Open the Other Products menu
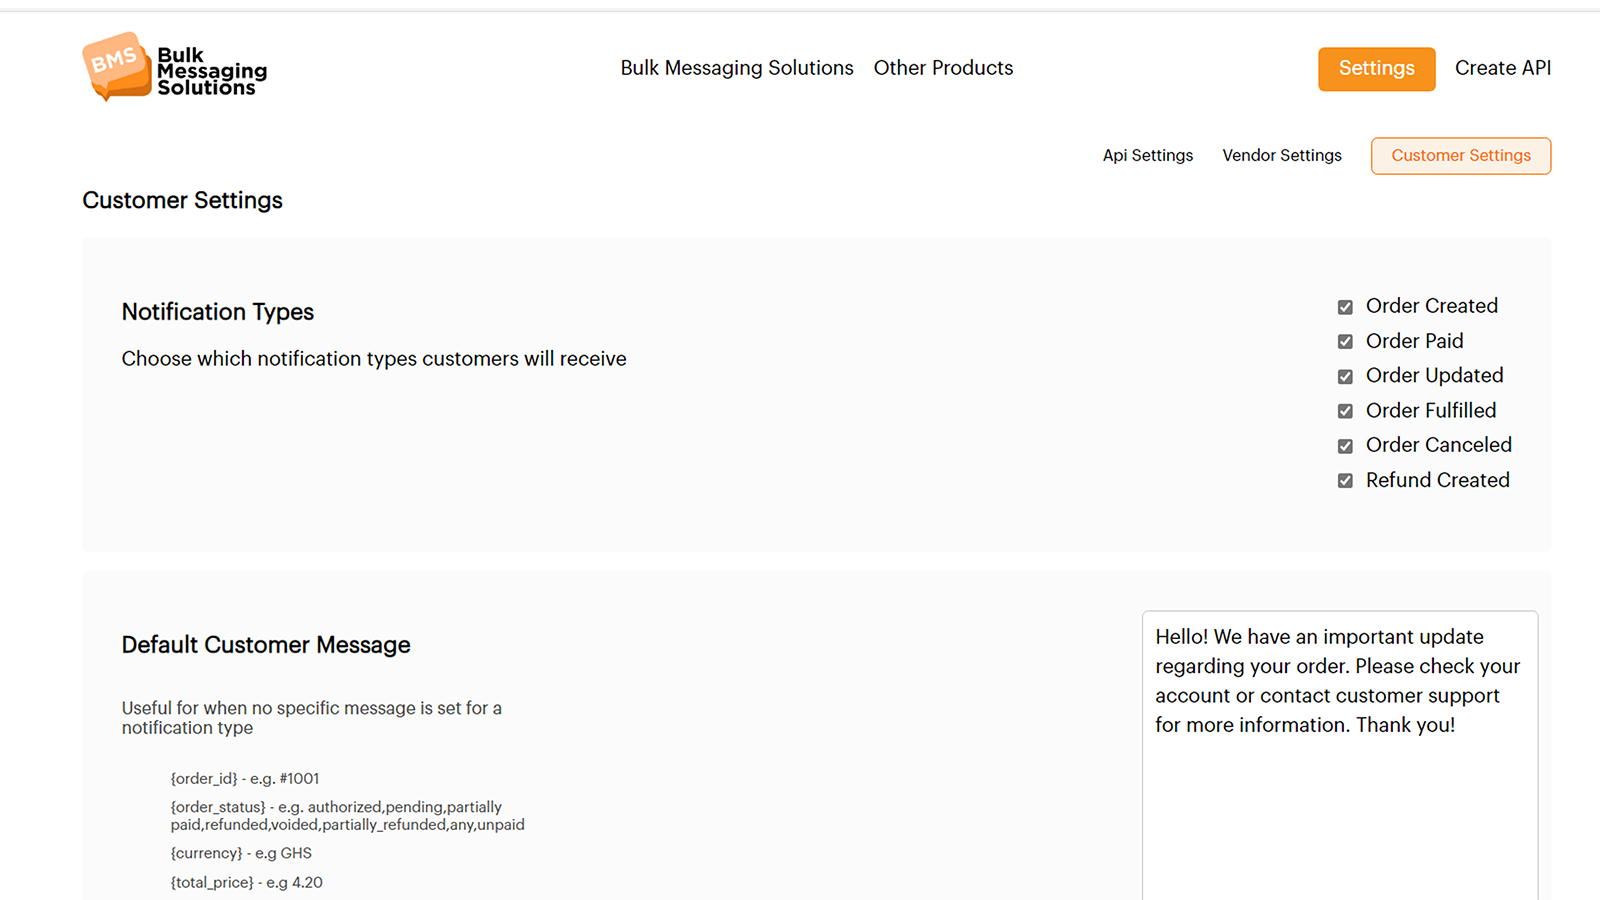Image resolution: width=1600 pixels, height=900 pixels. tap(943, 68)
